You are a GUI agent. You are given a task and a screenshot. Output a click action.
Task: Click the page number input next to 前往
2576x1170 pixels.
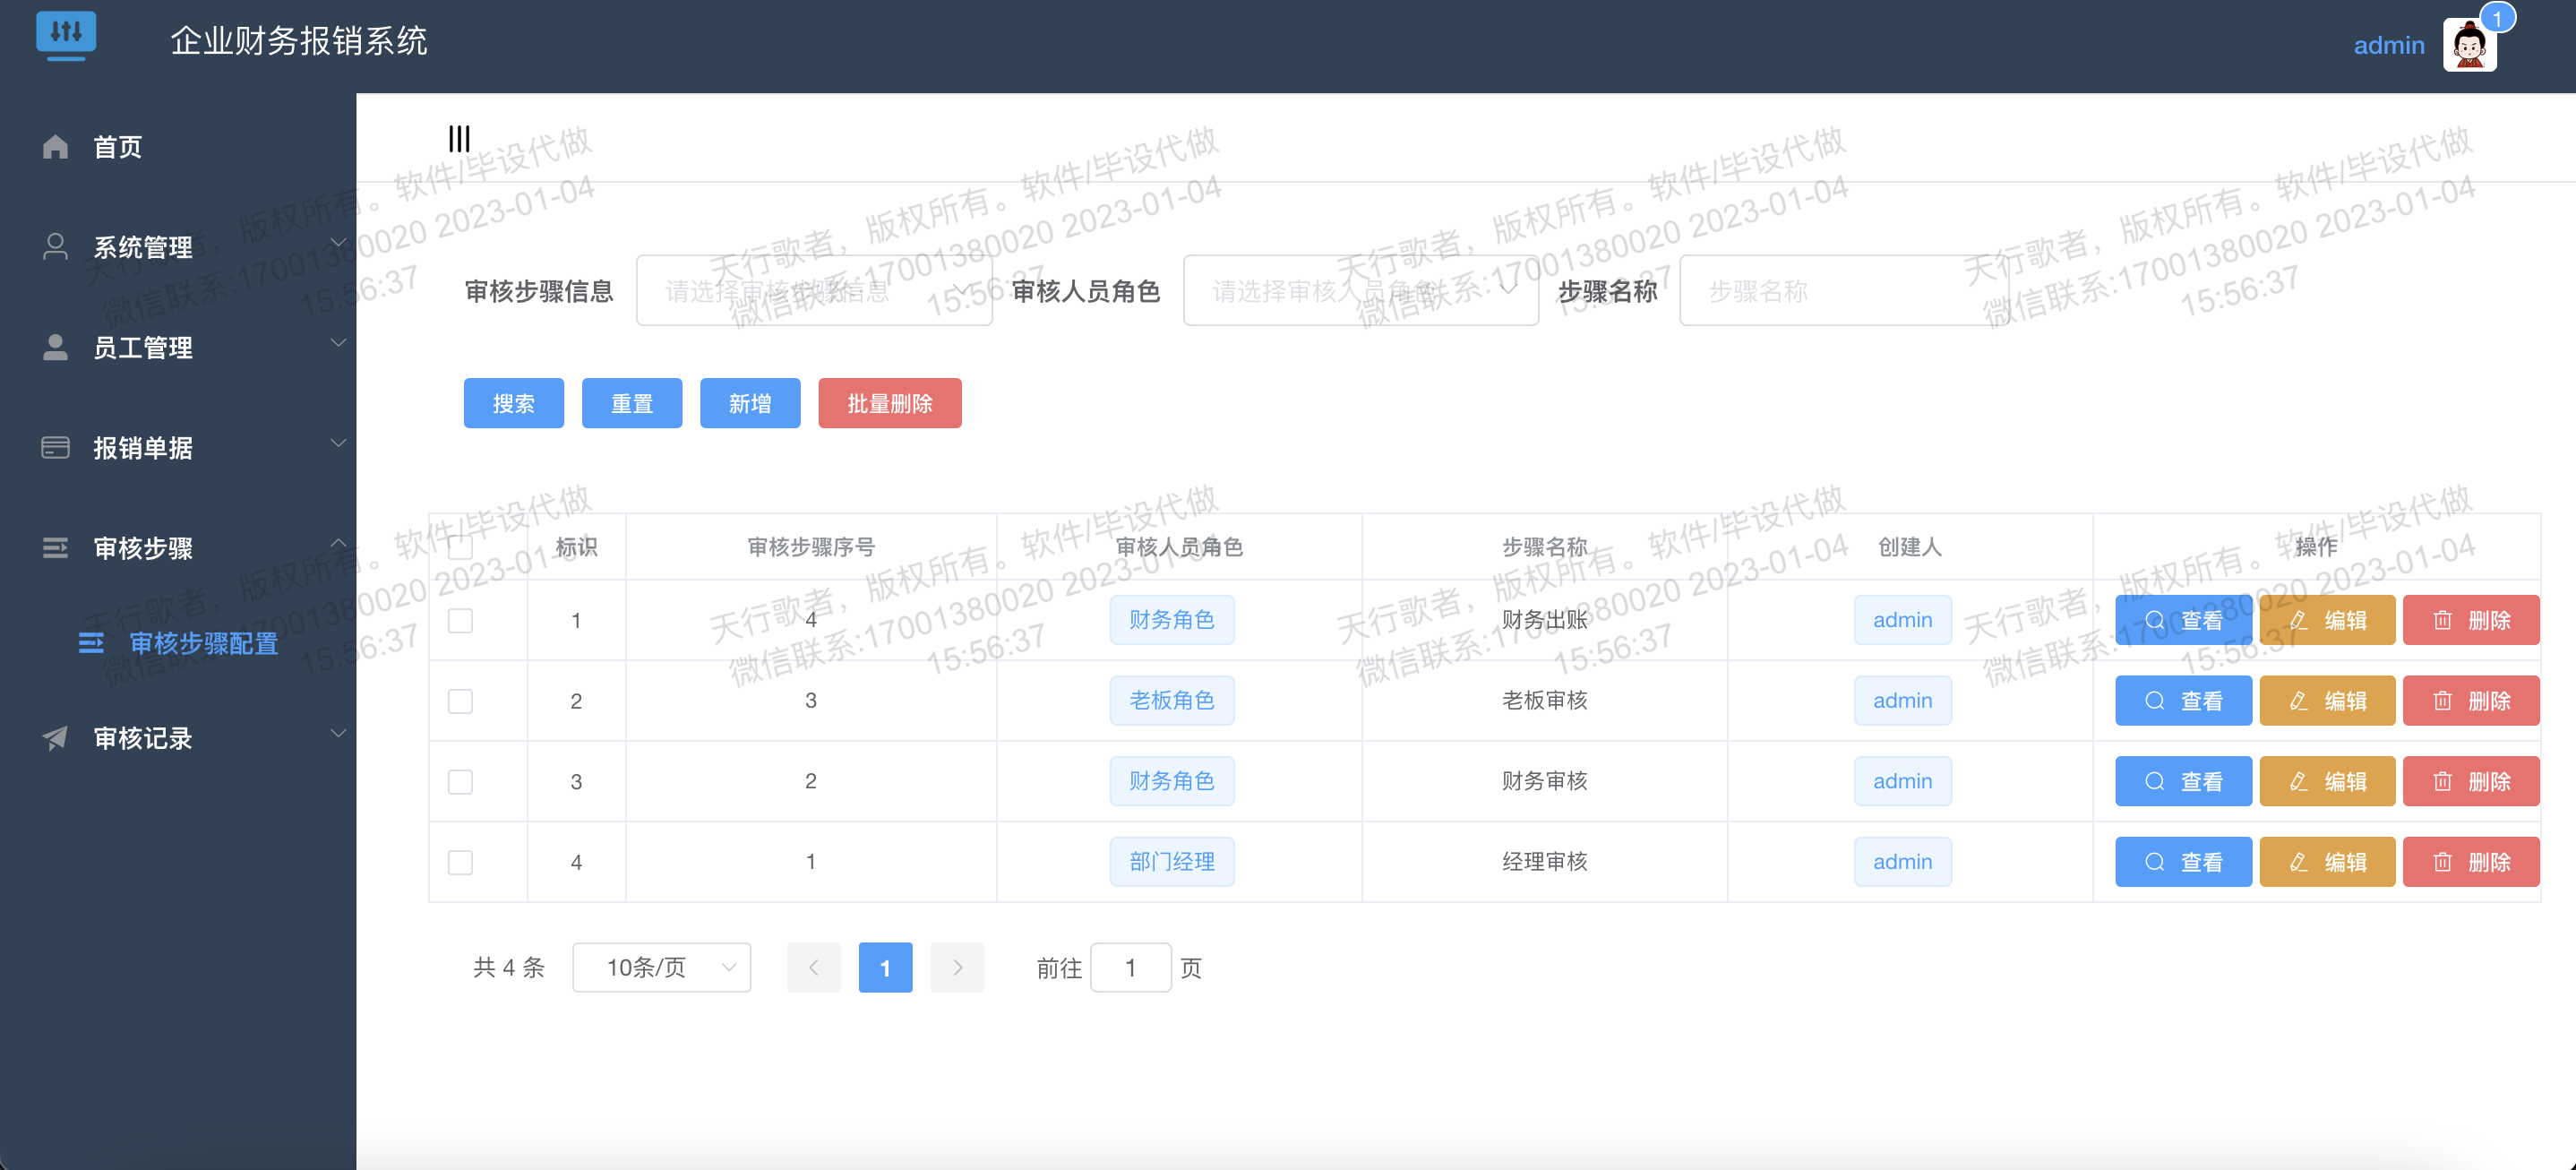1130,967
